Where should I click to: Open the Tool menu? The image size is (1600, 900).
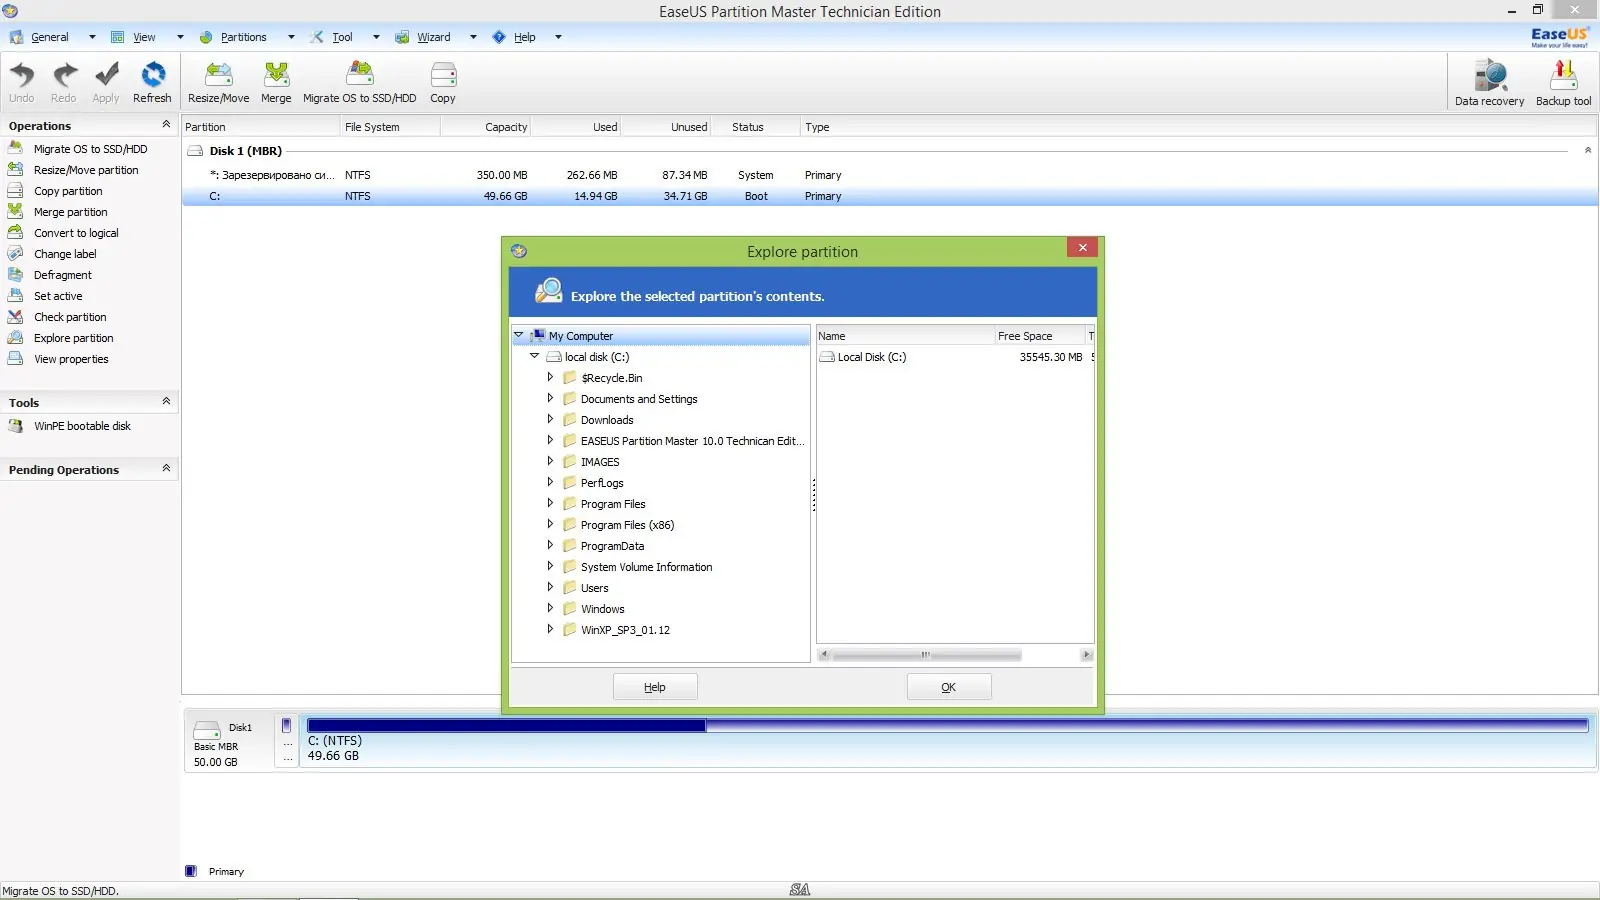(x=343, y=37)
